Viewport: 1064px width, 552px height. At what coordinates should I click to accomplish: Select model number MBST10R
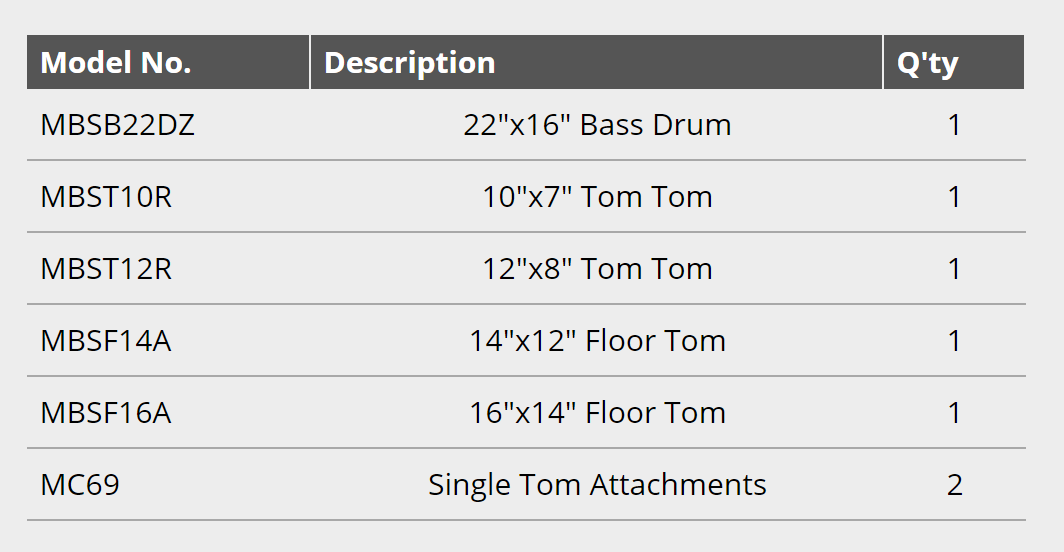(106, 197)
